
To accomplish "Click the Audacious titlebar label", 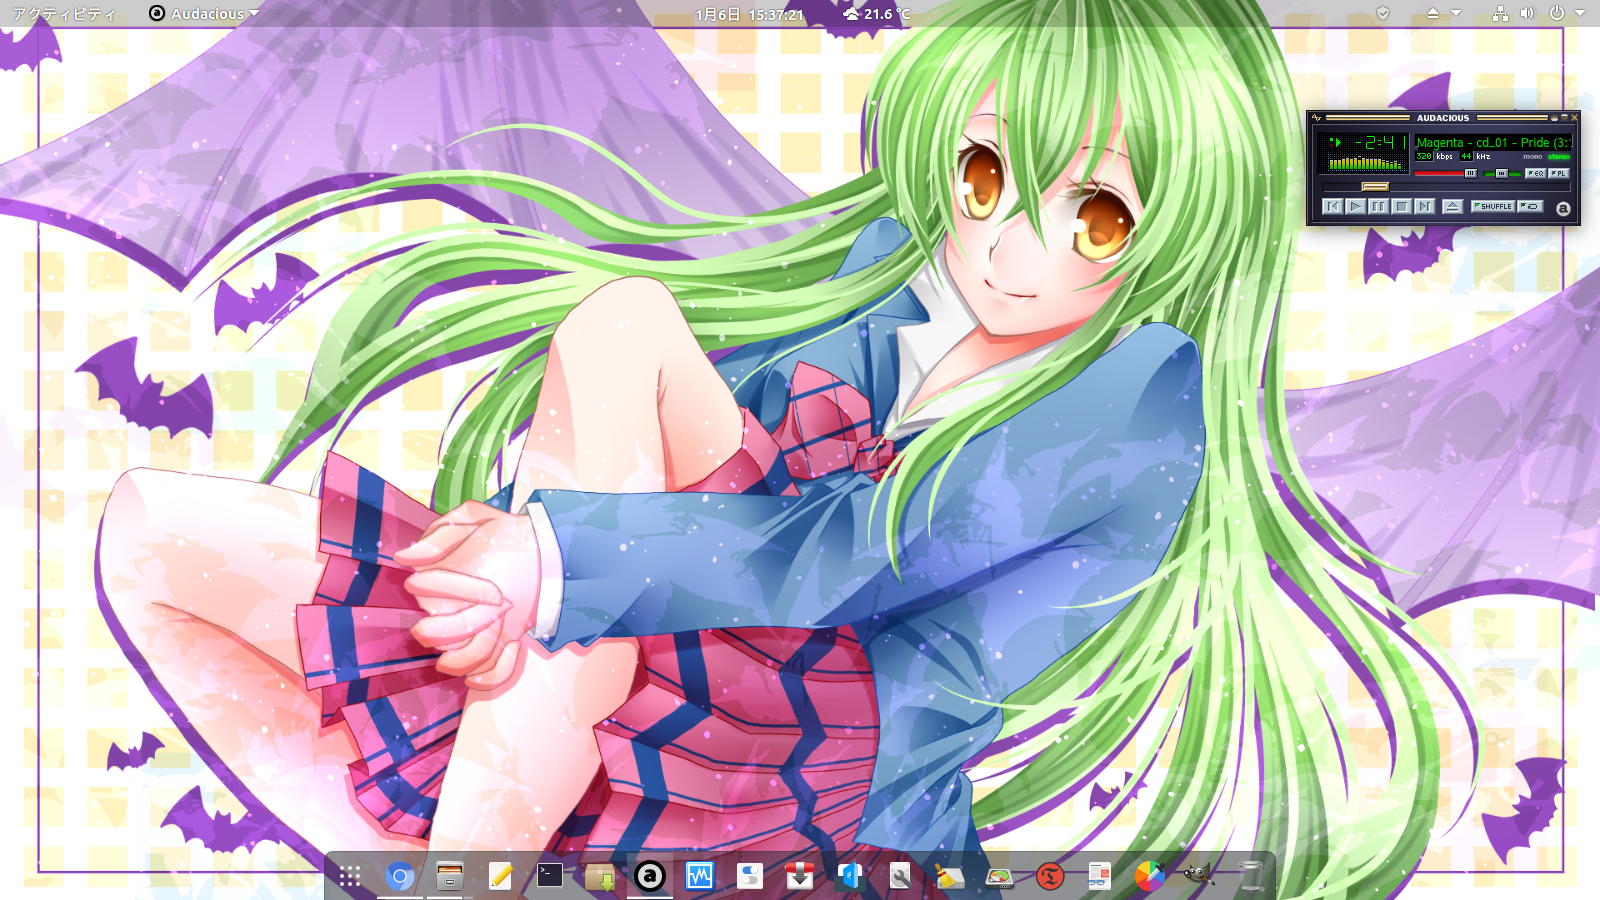I will (1443, 118).
